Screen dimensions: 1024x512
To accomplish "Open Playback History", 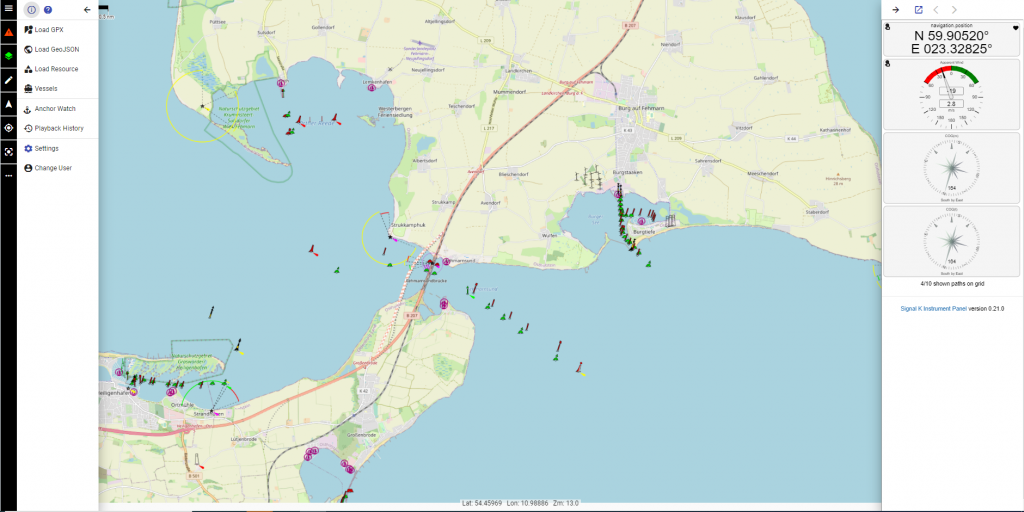I will [x=58, y=128].
